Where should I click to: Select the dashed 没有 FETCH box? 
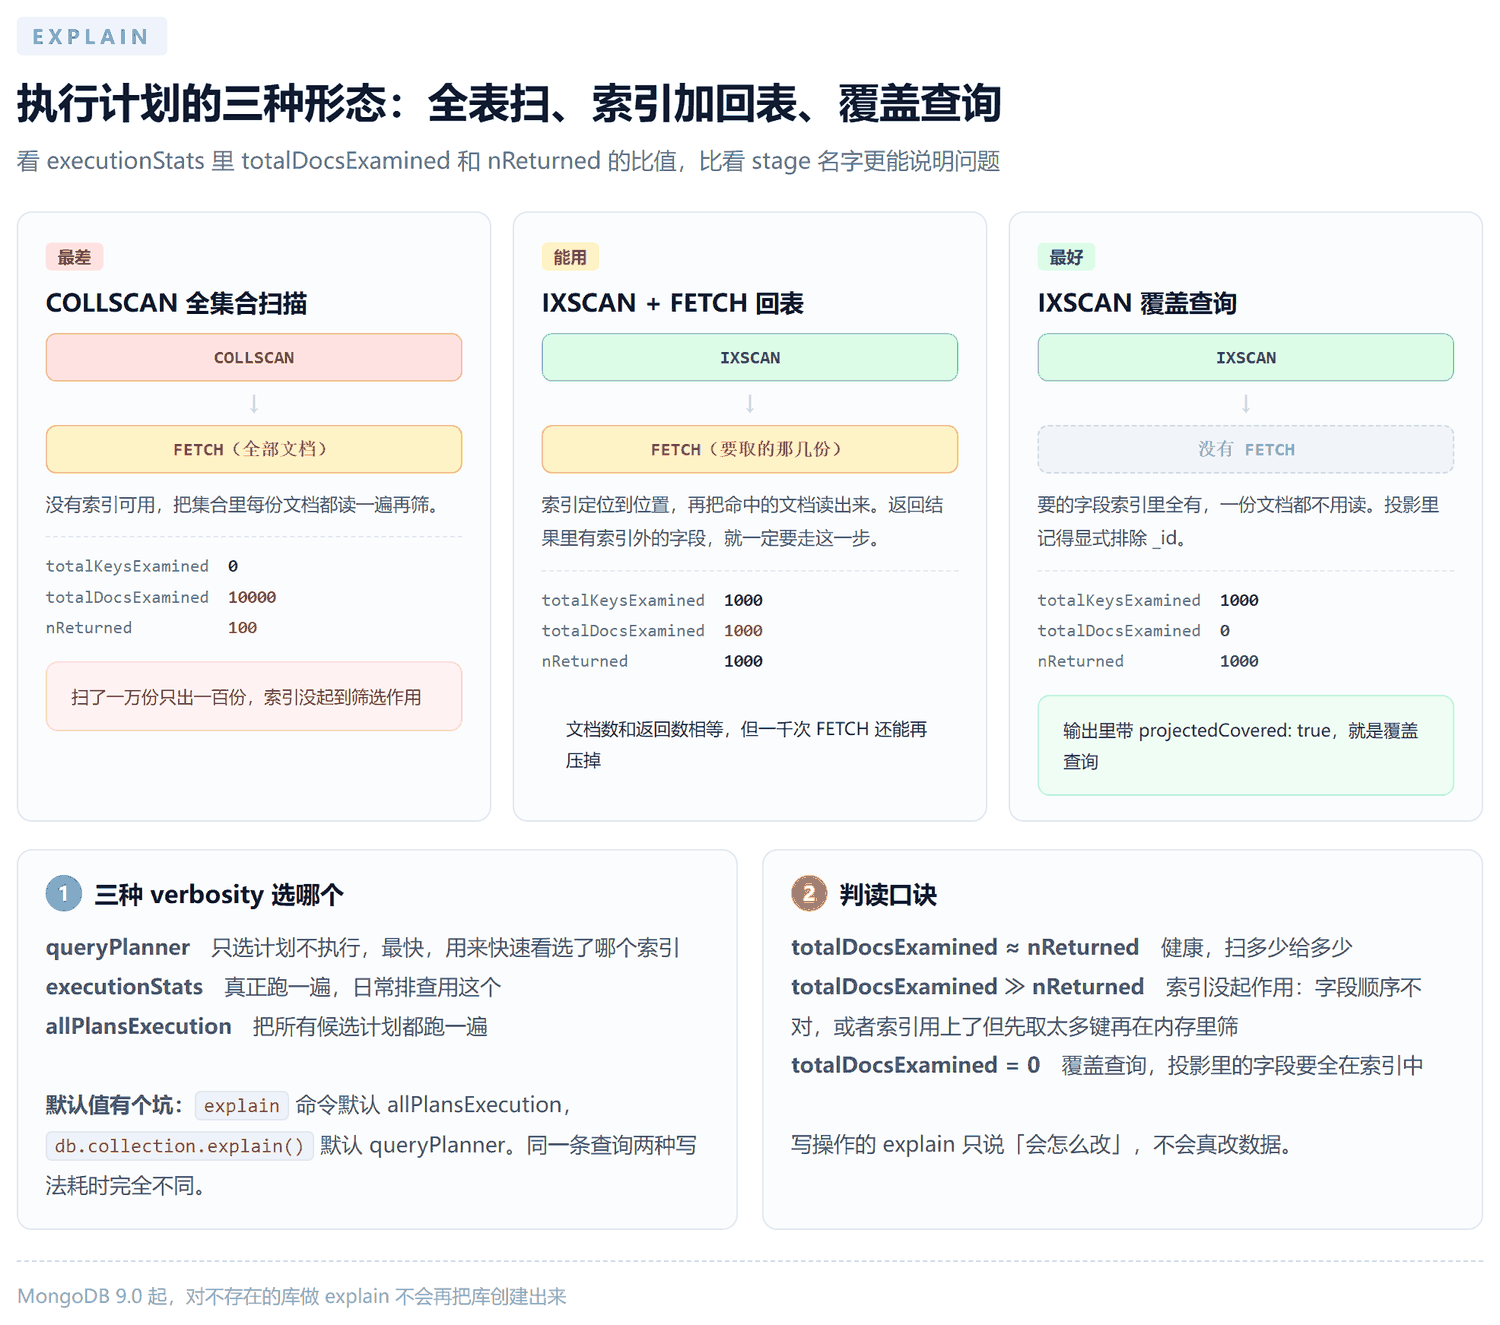[x=1246, y=449]
